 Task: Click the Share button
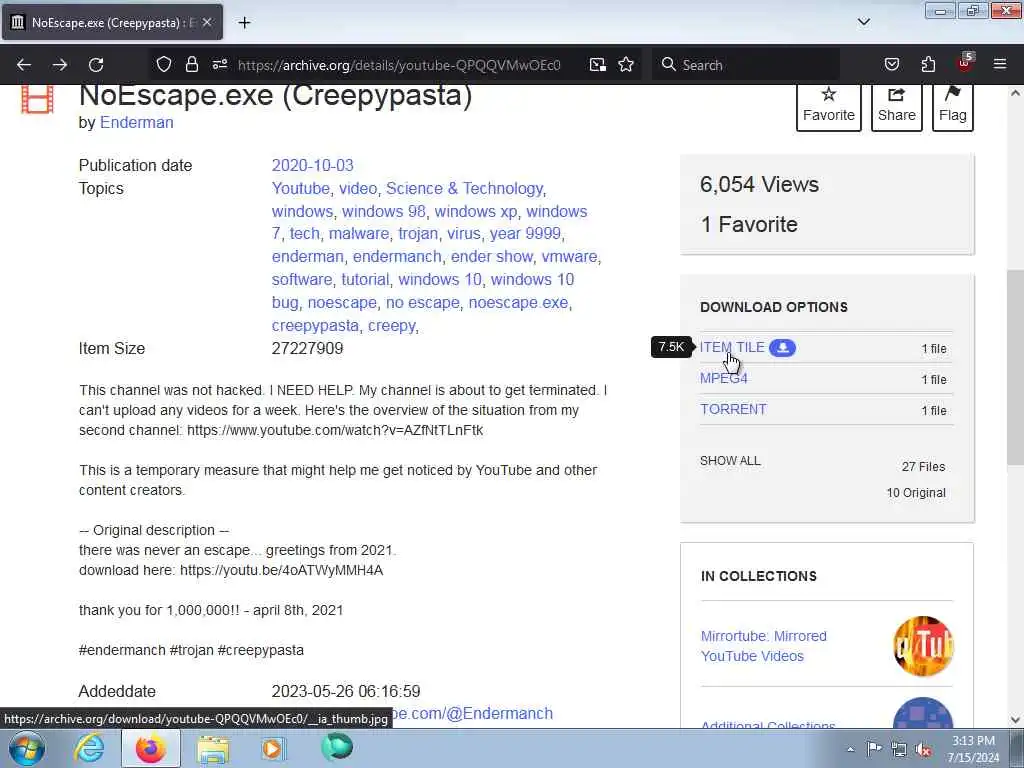[897, 106]
